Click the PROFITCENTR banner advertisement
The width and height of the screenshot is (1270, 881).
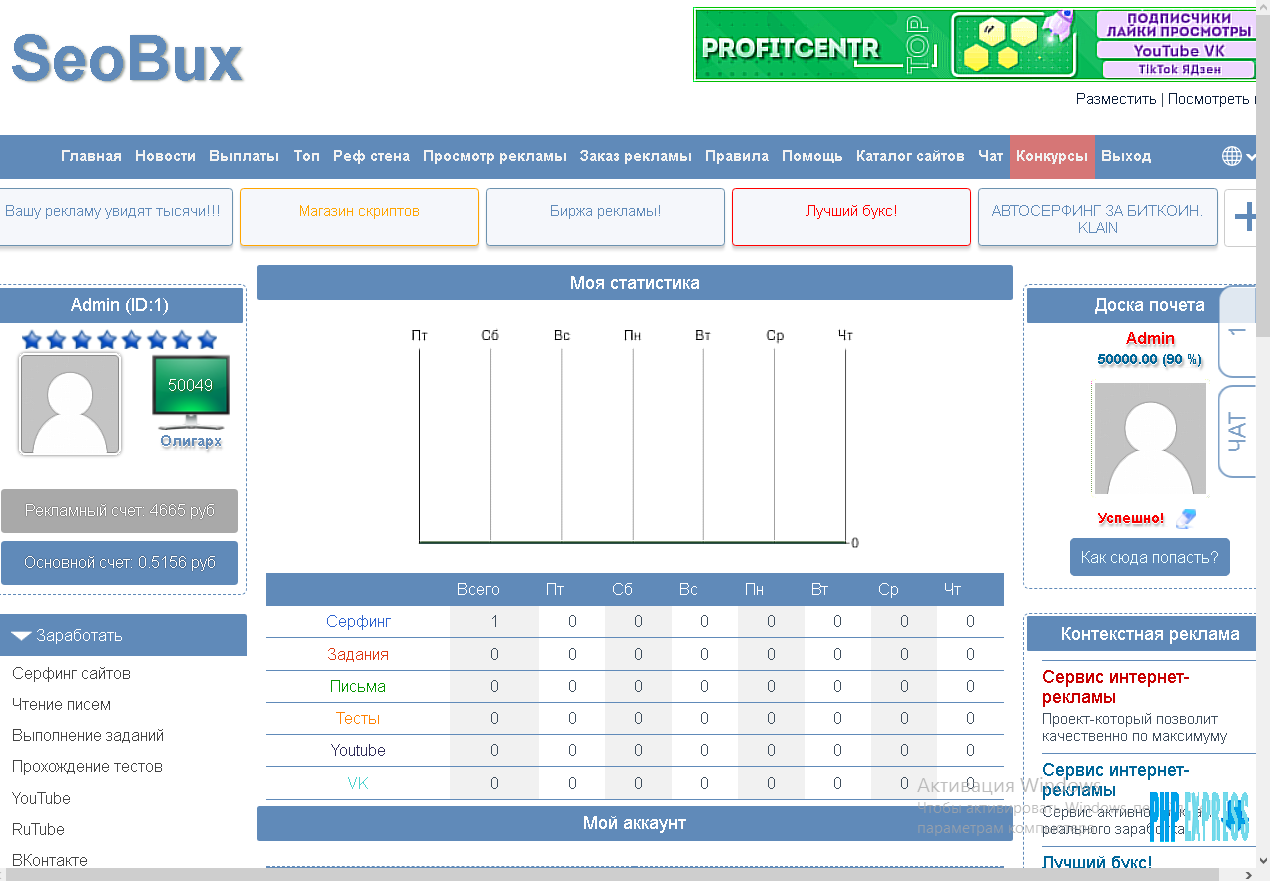click(975, 45)
